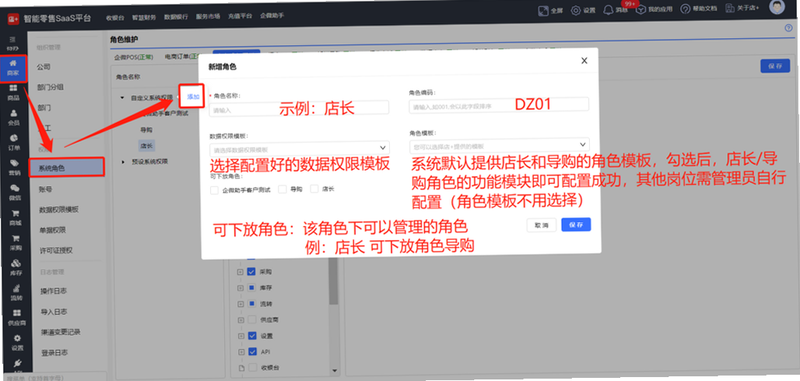Open the 收银台 top menu
The width and height of the screenshot is (800, 381).
[x=115, y=17]
